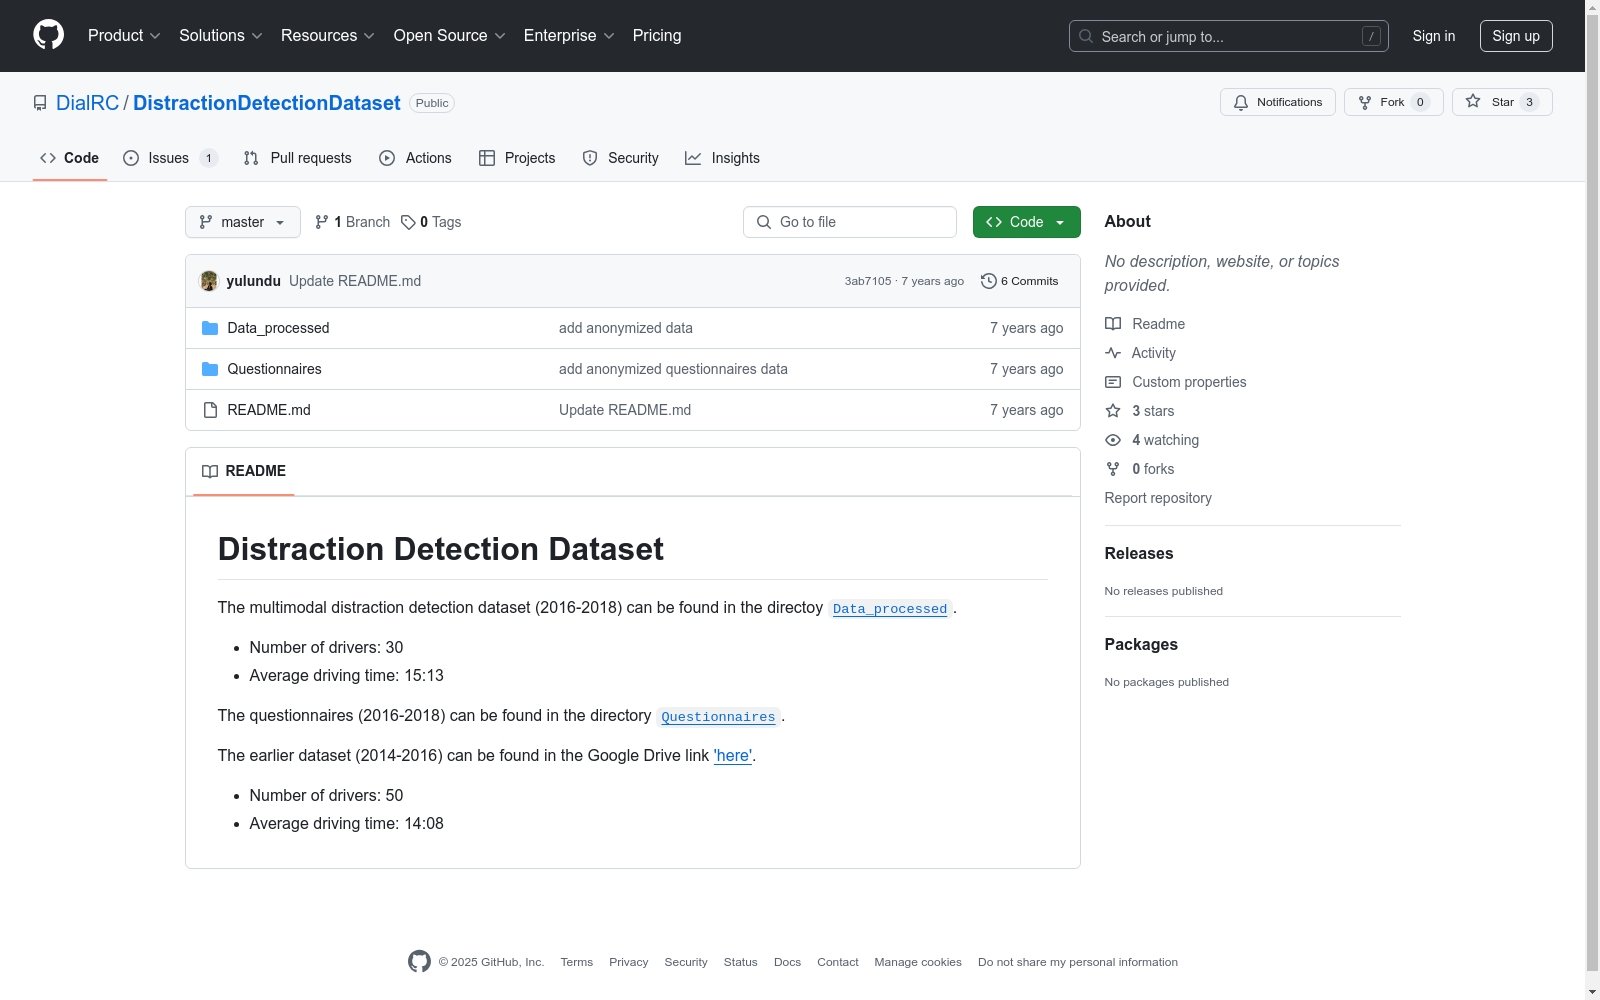Open the Questionnaires code link in README

718,716
